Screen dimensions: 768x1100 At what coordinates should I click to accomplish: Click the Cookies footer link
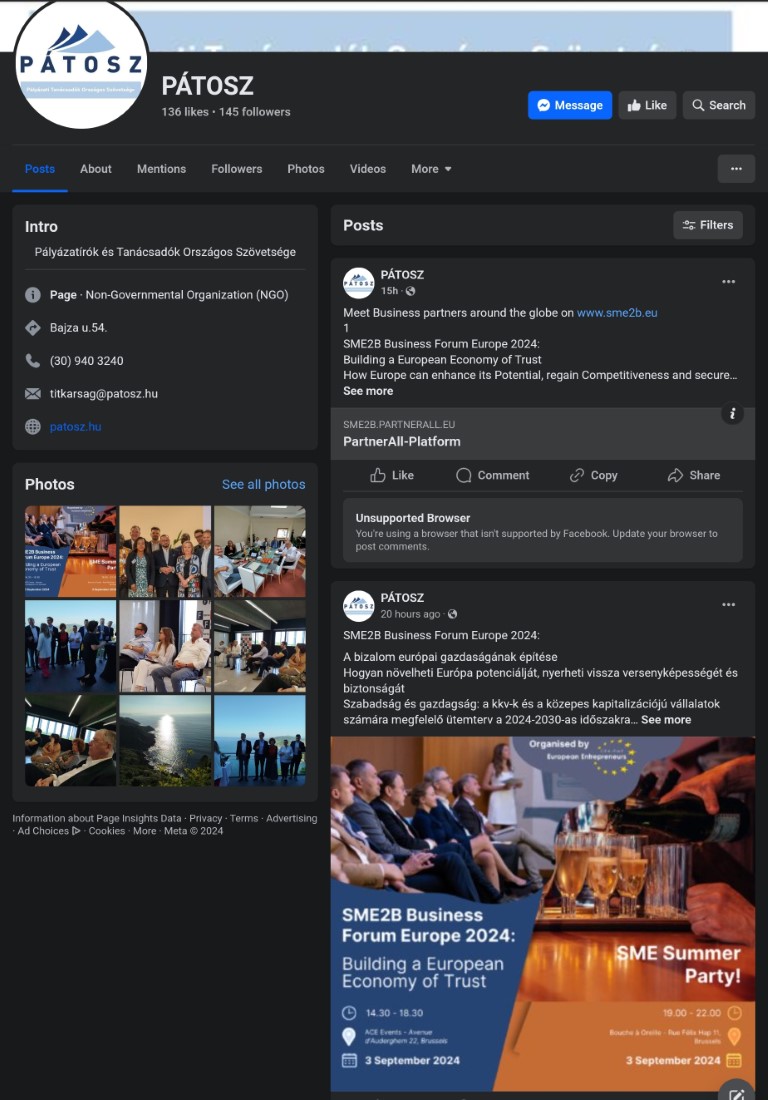point(107,831)
